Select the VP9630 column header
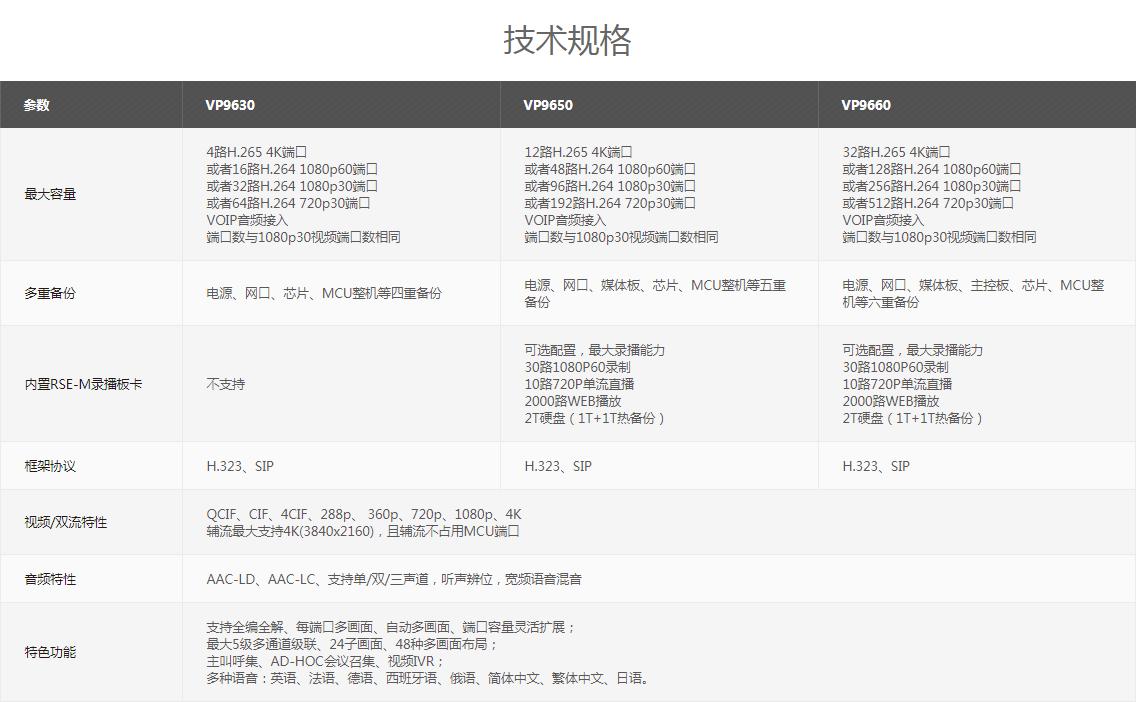 click(230, 105)
